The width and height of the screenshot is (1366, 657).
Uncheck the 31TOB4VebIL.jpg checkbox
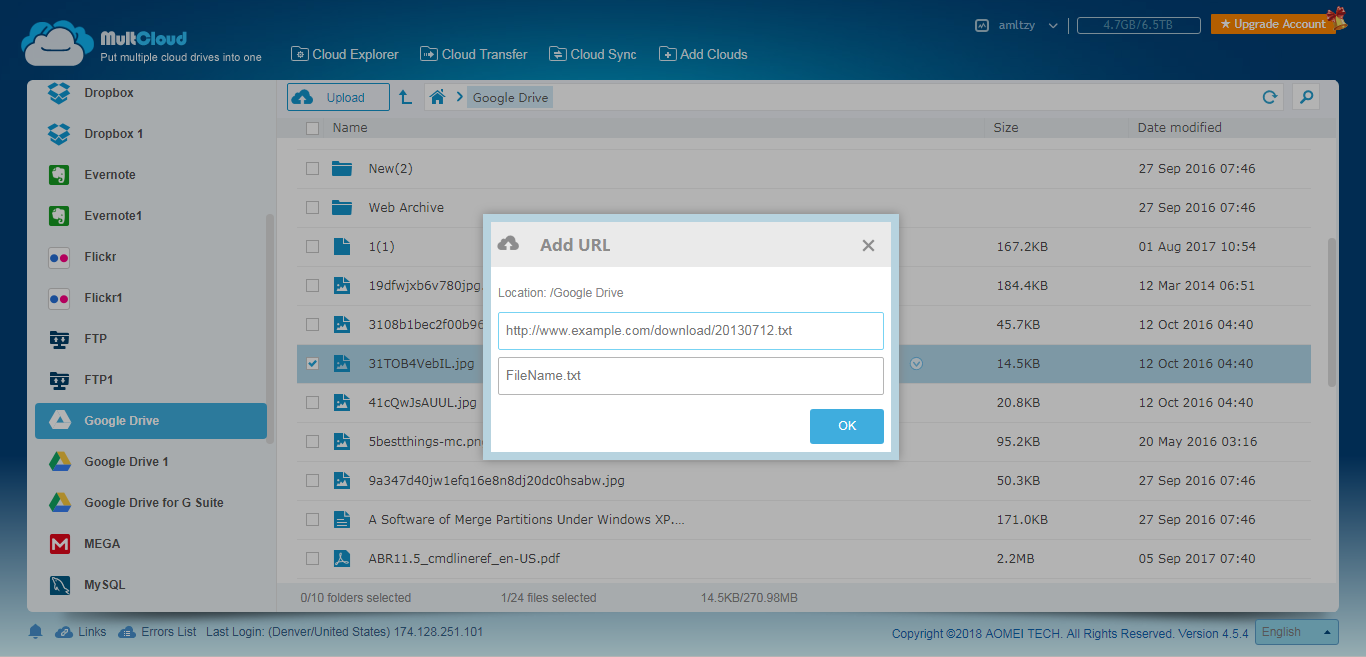click(x=312, y=363)
